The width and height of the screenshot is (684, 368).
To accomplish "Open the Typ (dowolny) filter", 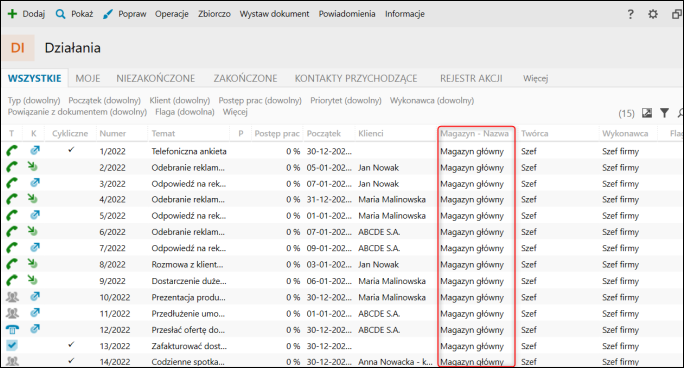I will (34, 101).
